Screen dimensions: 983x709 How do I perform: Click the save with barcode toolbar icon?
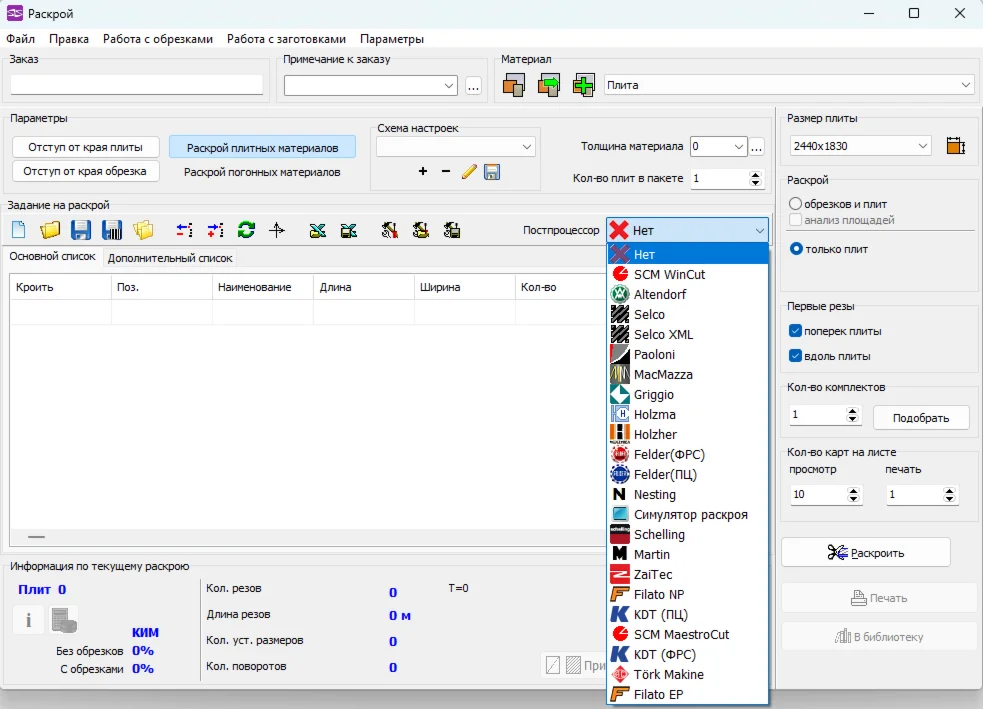click(112, 230)
